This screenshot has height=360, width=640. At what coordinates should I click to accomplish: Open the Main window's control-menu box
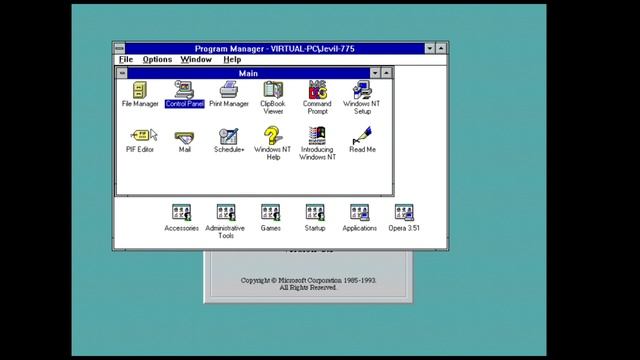click(x=122, y=73)
